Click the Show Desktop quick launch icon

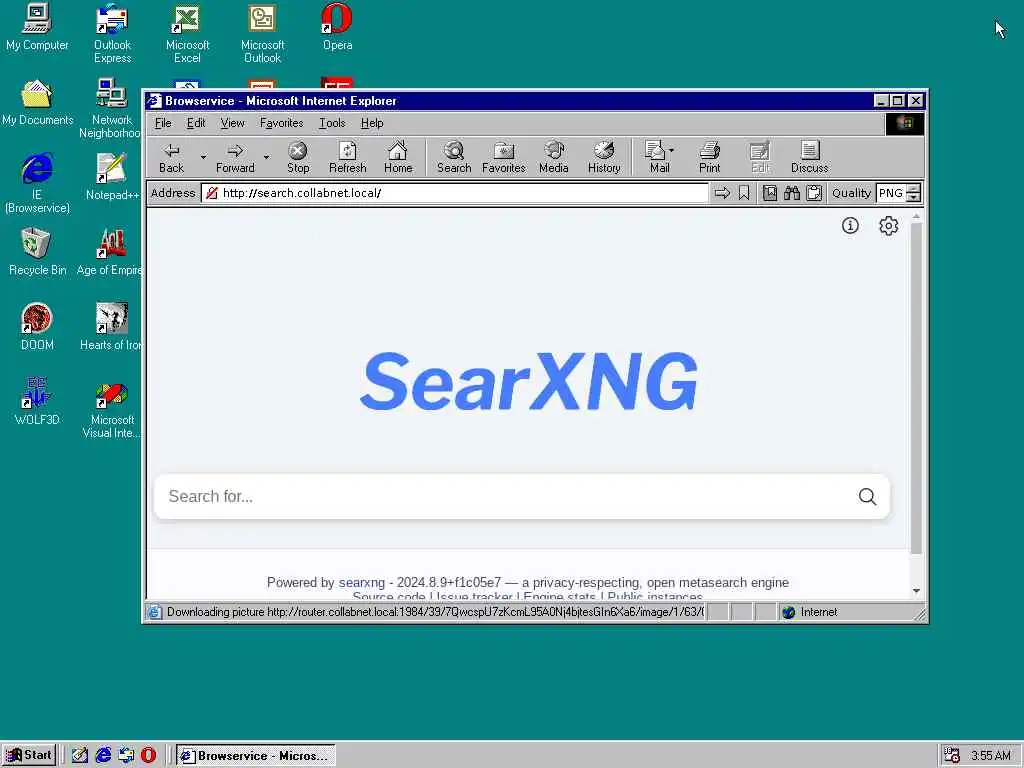[x=80, y=756]
